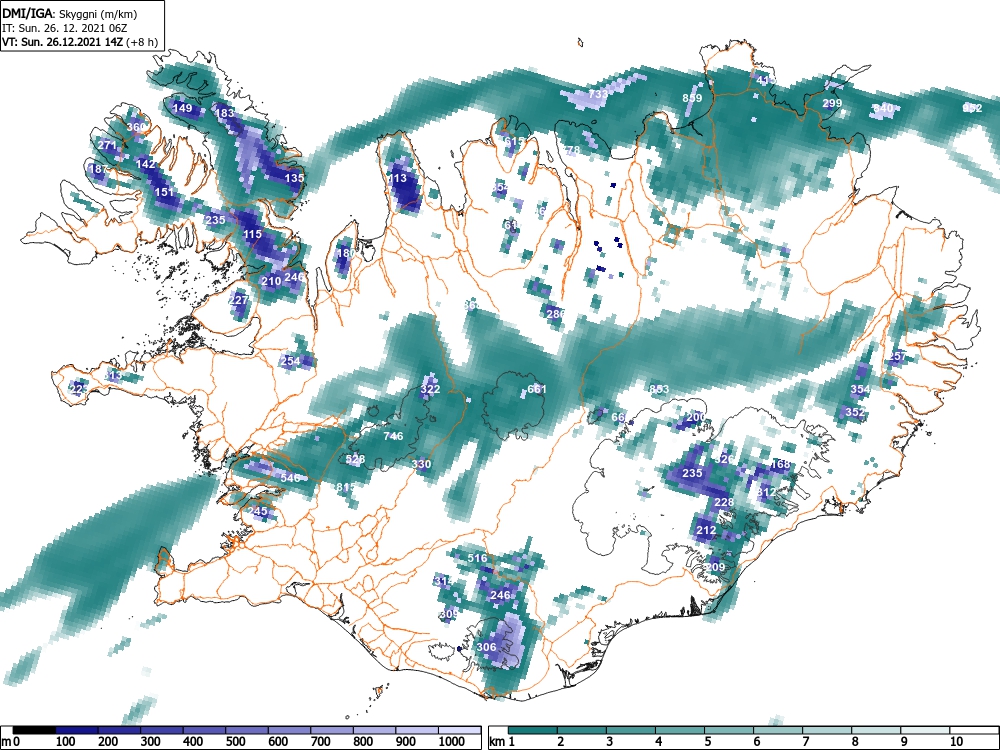The width and height of the screenshot is (1000, 750).
Task: Click the visibility value 168 on the map
Action: point(781,464)
